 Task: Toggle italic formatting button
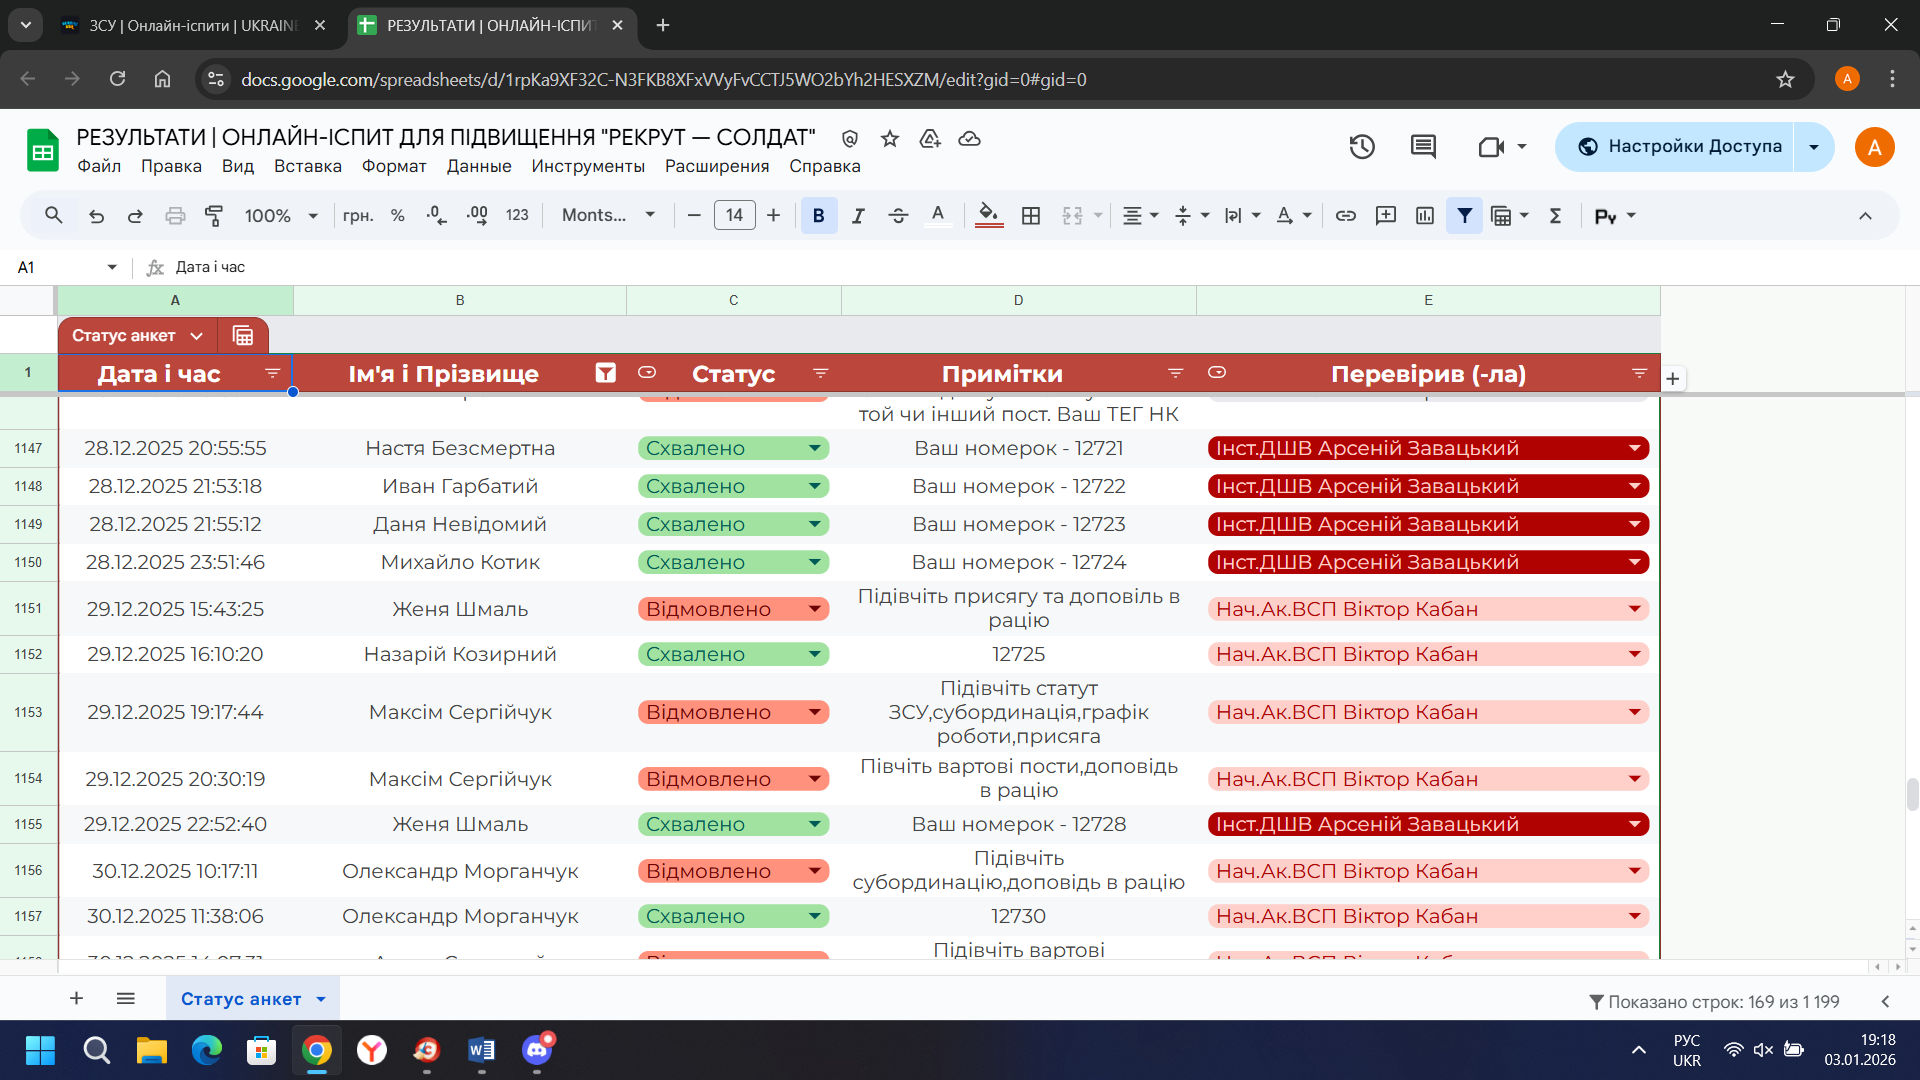point(857,215)
